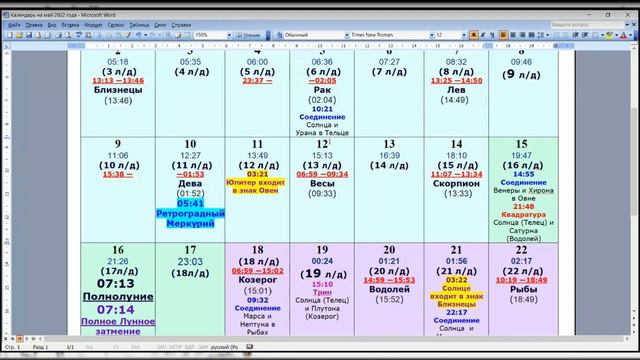The height and width of the screenshot is (360, 640).
Task: Open the style Обычный dropdown
Action: (347, 35)
